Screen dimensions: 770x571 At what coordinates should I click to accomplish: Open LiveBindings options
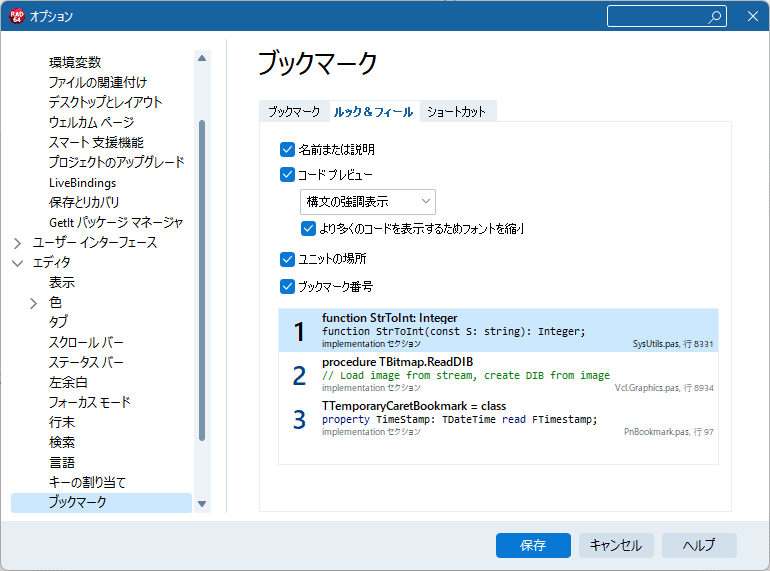click(x=82, y=183)
